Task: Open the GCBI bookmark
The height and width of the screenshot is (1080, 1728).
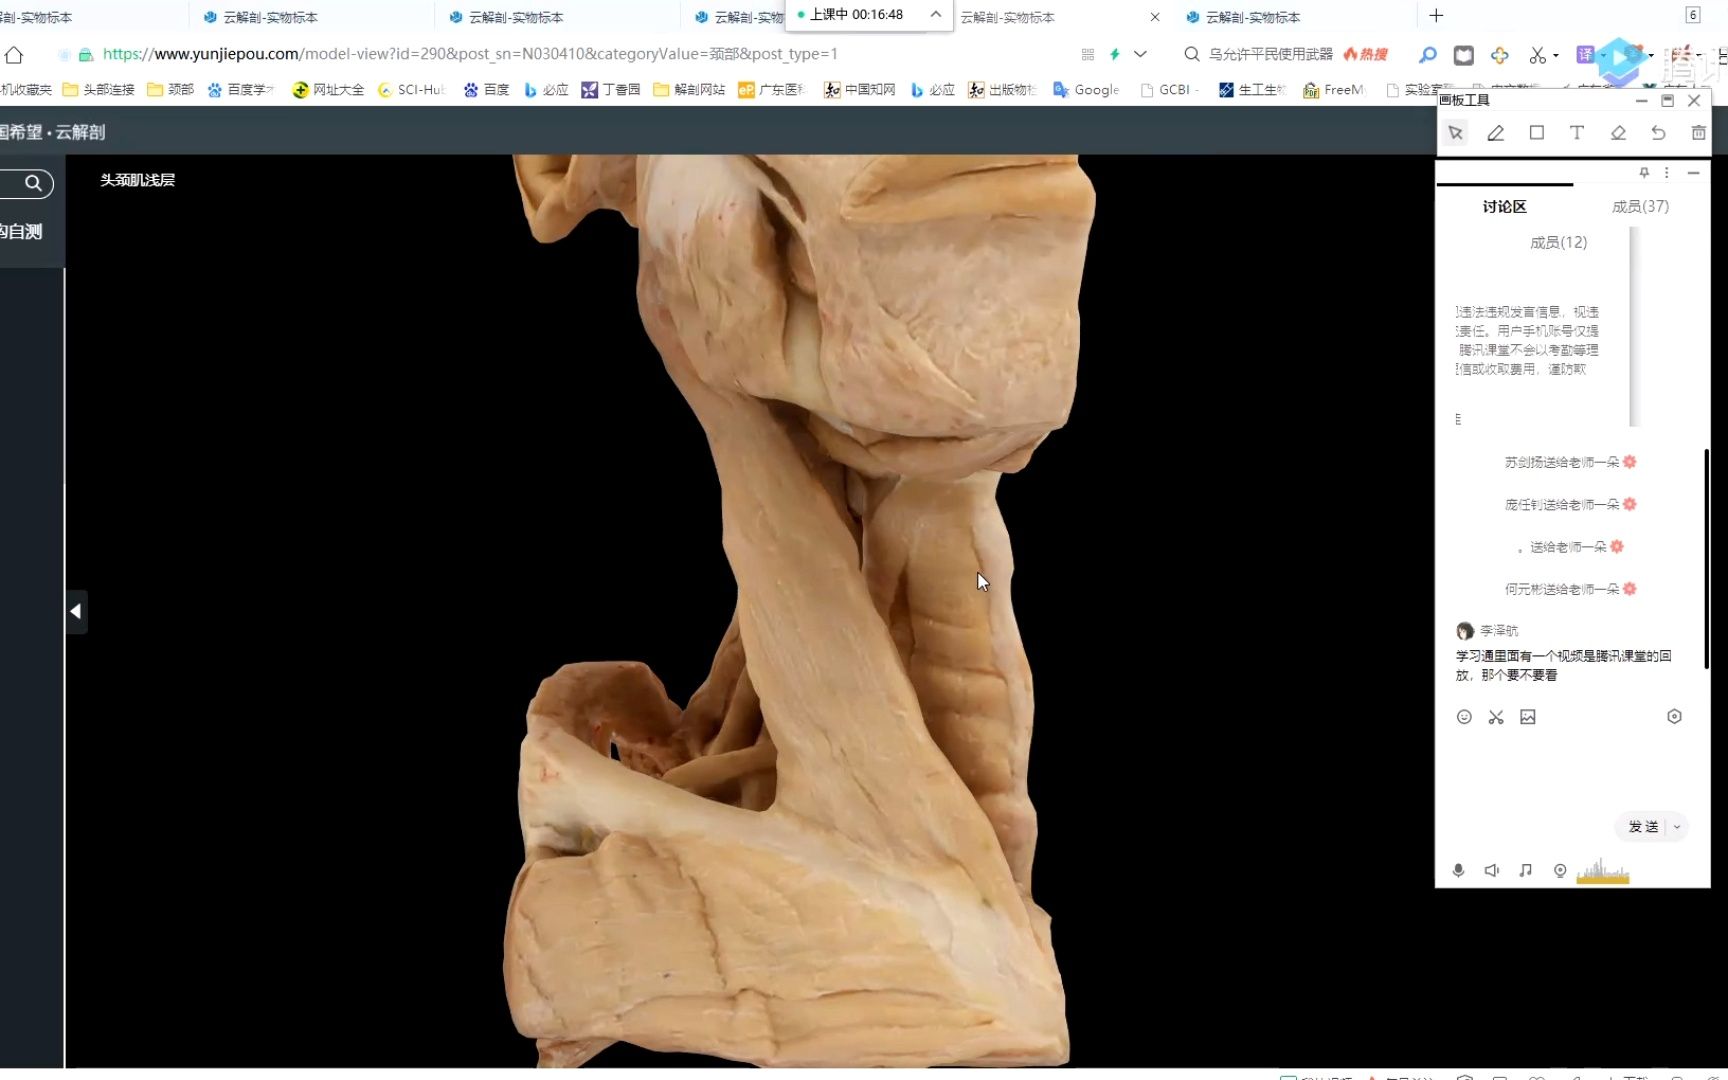Action: tap(1169, 90)
